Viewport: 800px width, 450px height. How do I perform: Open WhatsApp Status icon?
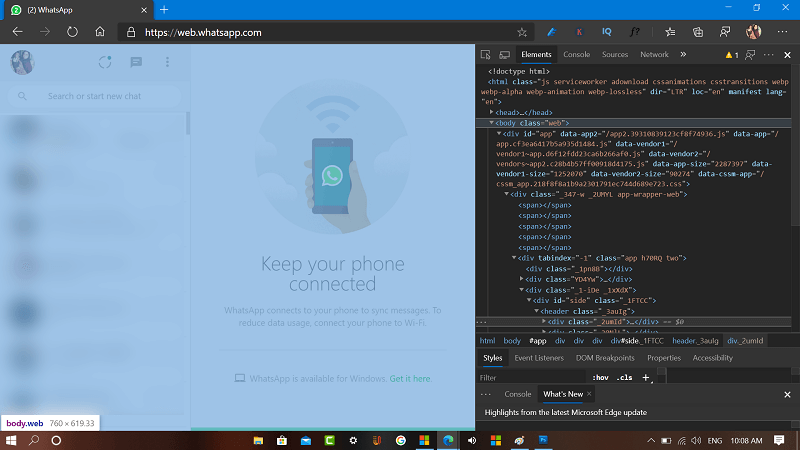click(x=105, y=62)
